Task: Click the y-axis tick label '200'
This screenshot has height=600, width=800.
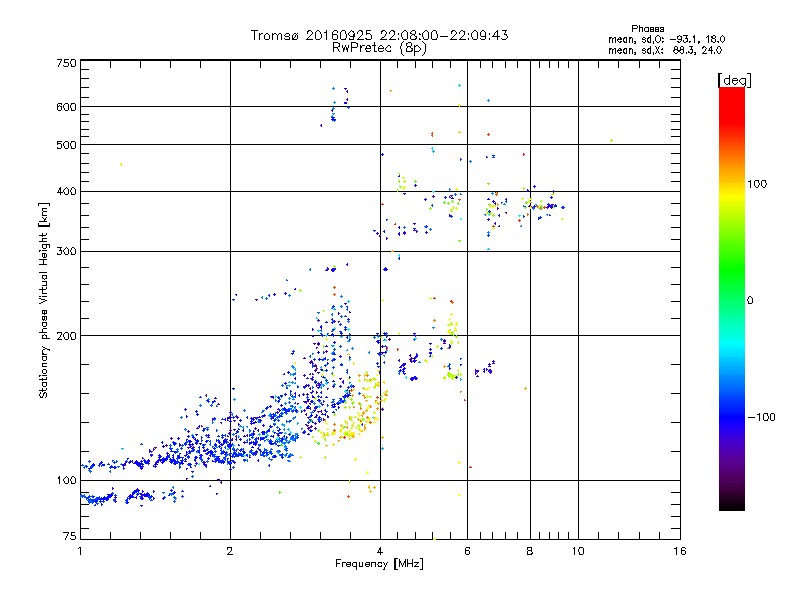Action: pyautogui.click(x=66, y=336)
